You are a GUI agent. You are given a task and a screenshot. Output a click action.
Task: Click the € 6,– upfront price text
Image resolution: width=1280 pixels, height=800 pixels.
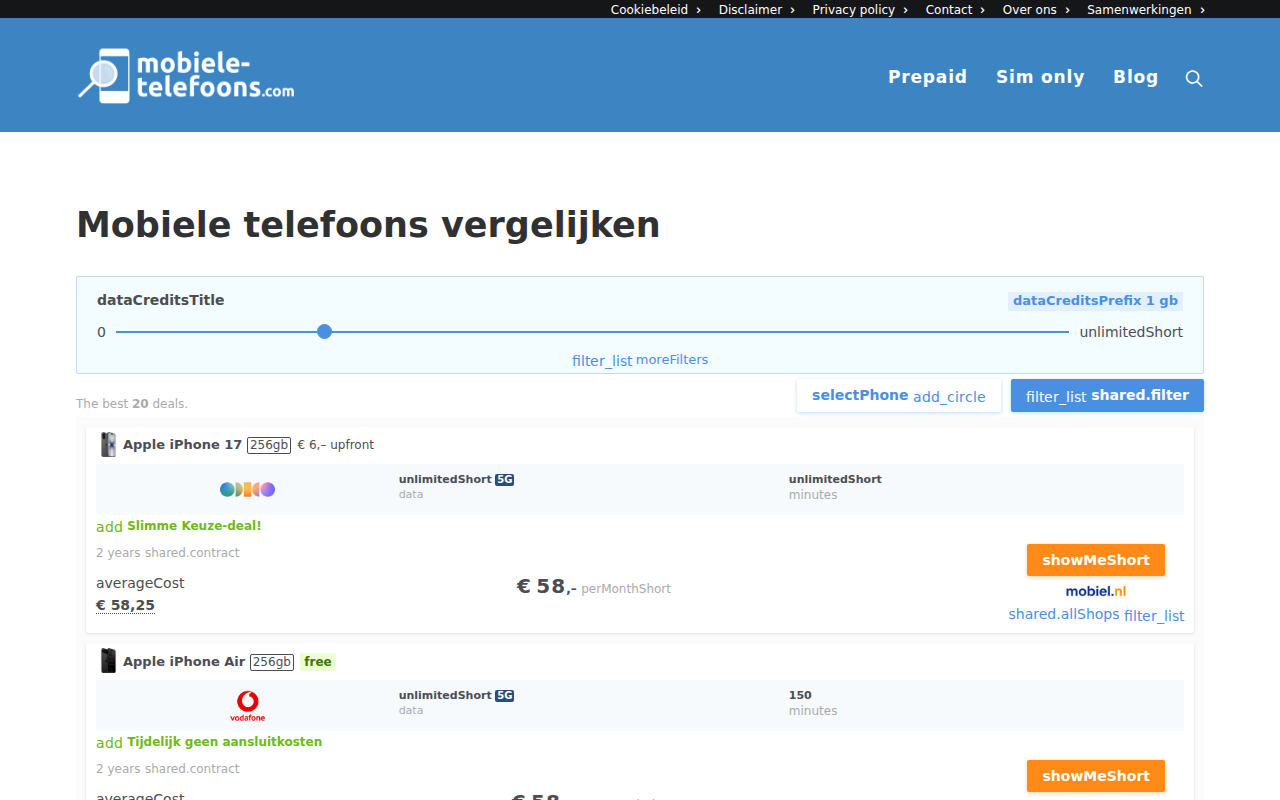point(336,445)
